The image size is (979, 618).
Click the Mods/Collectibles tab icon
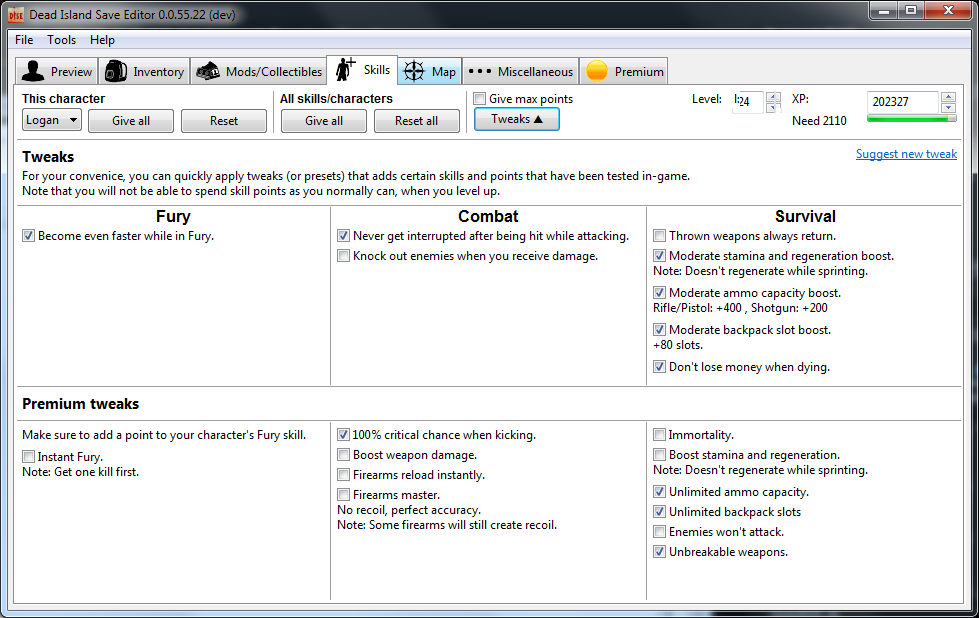pos(208,71)
